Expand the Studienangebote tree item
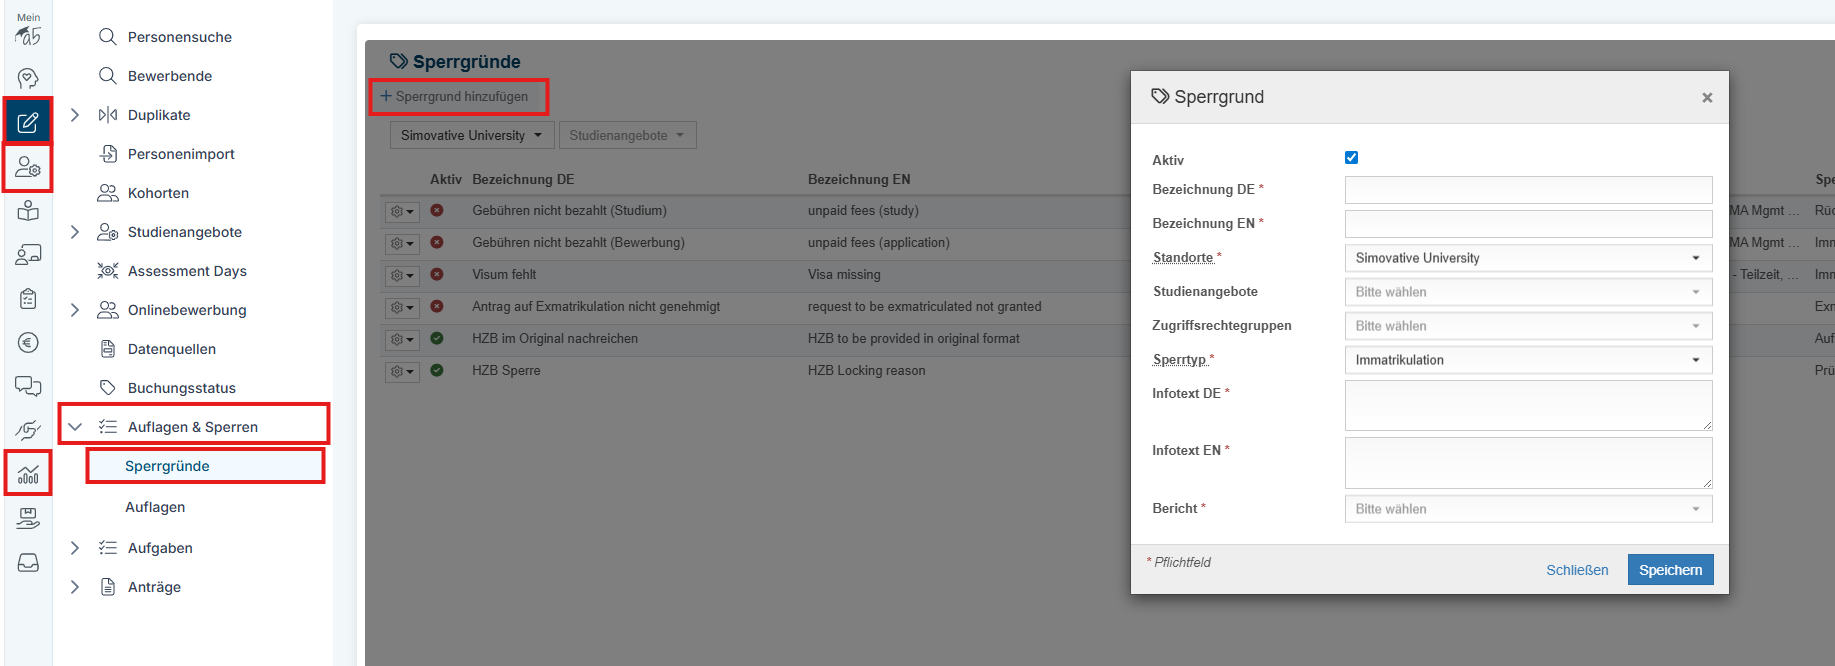 pos(75,232)
